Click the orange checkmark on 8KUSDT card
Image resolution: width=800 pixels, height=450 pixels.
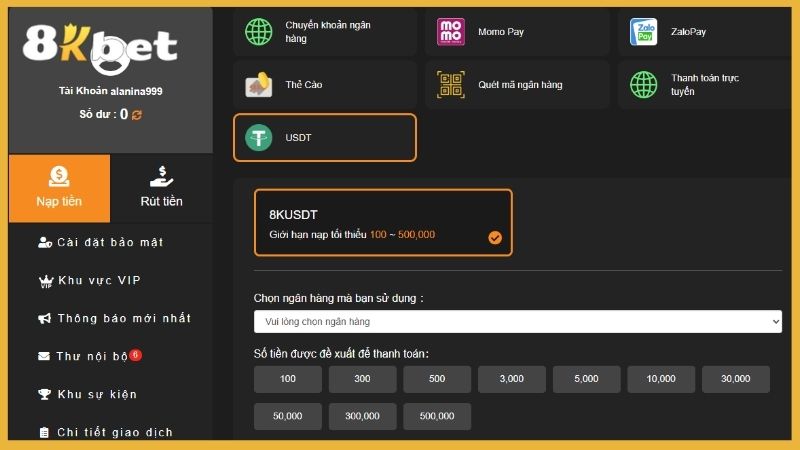495,237
